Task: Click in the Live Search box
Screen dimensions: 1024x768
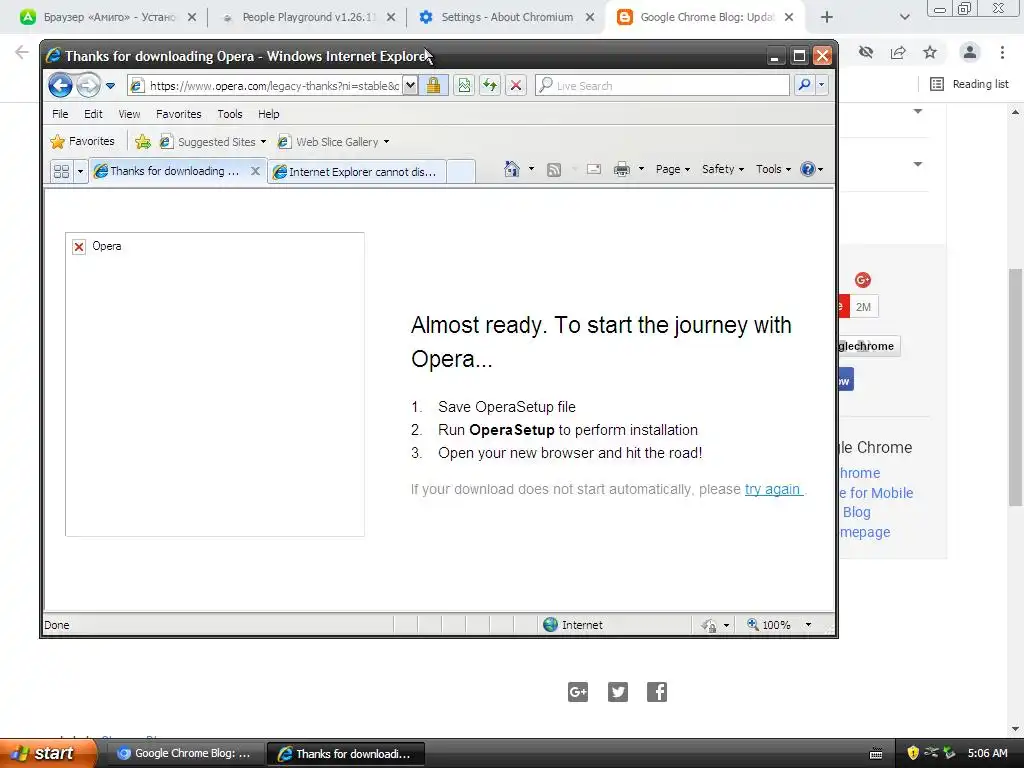Action: click(662, 86)
